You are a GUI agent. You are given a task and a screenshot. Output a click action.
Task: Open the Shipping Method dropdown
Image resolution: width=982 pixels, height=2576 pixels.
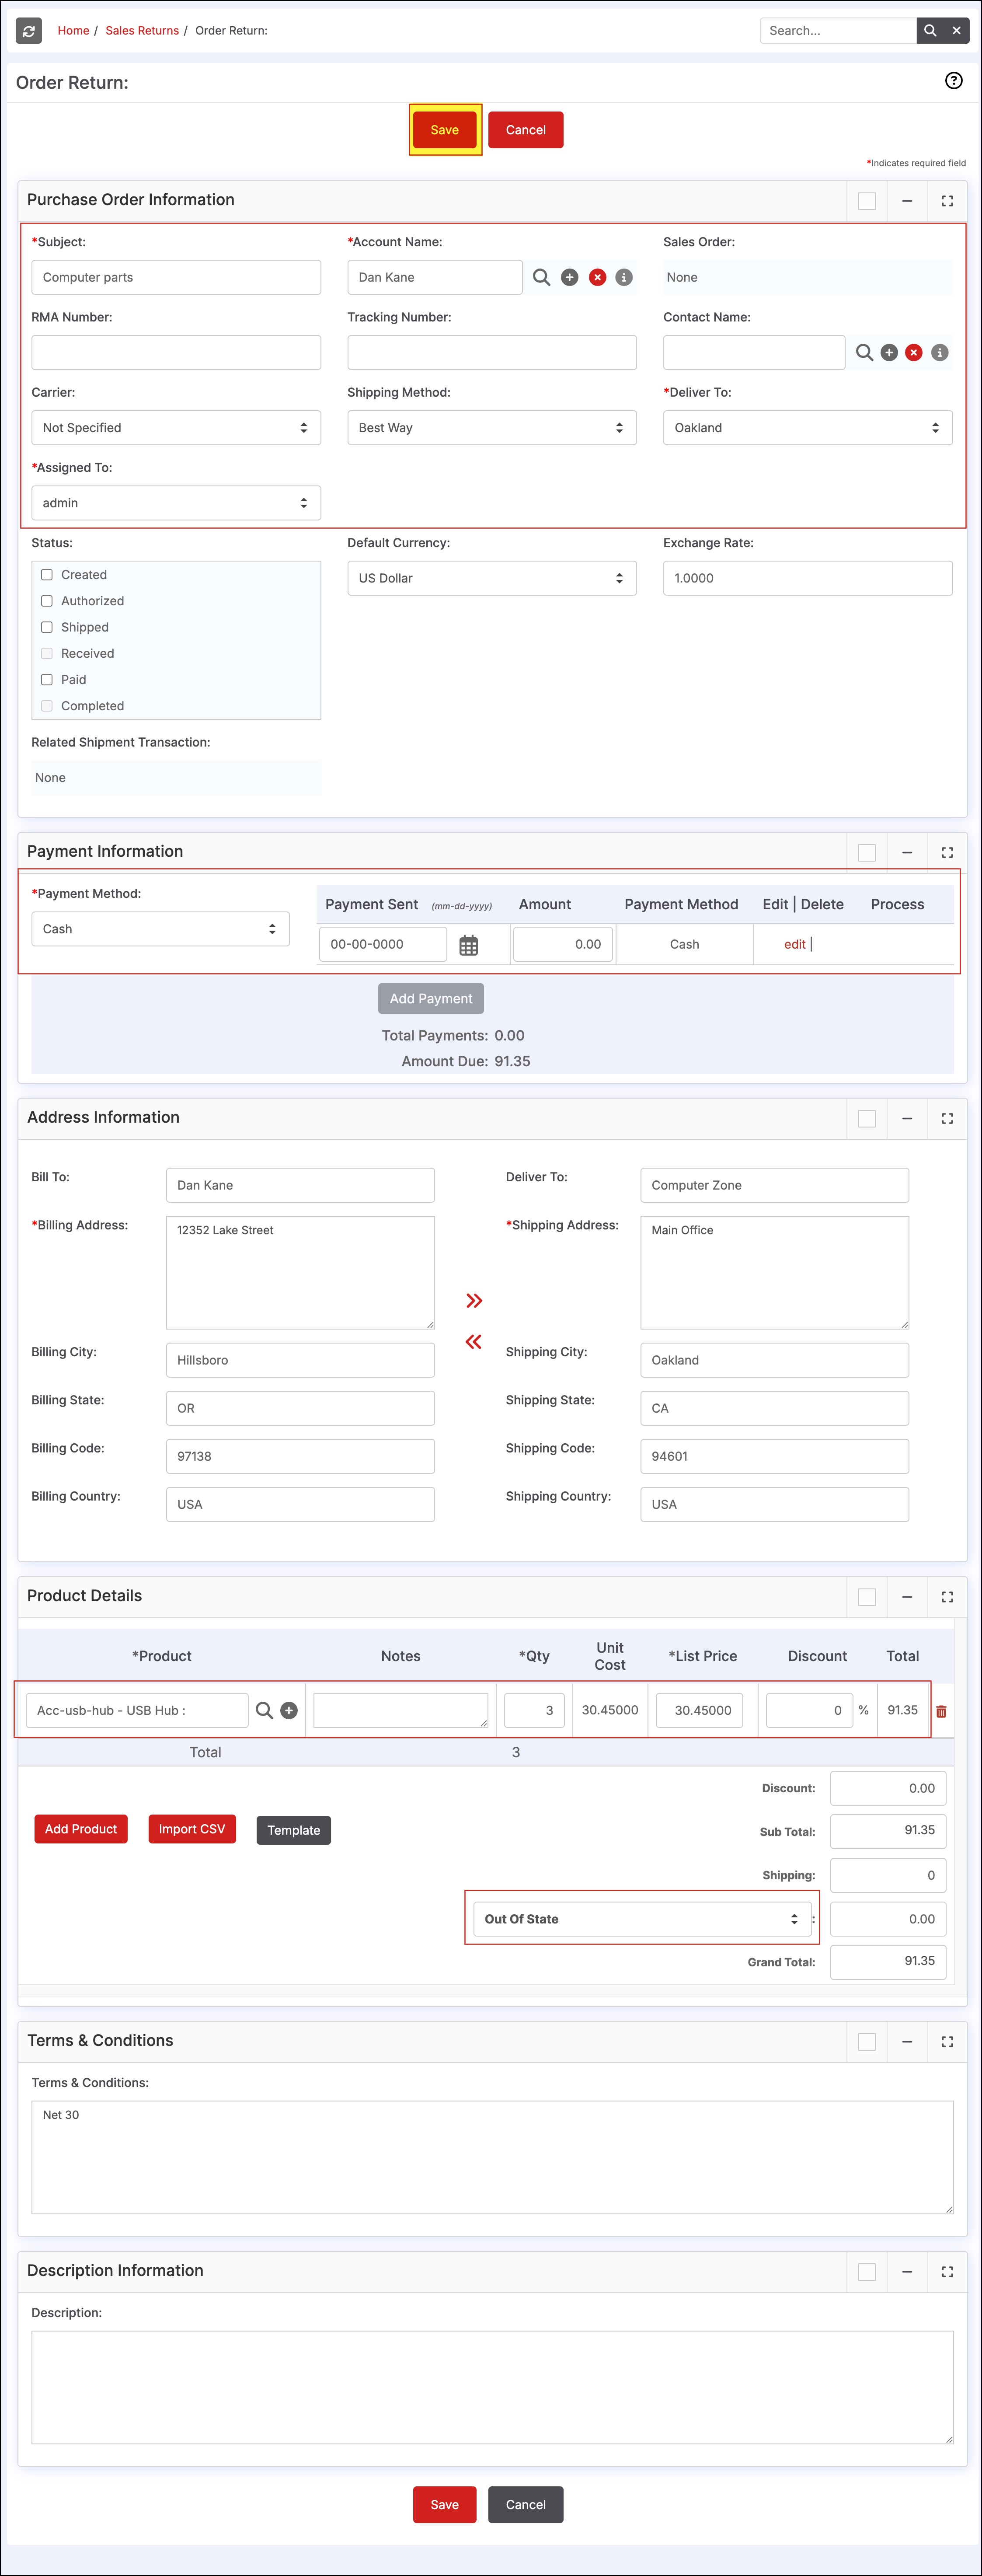[x=492, y=428]
